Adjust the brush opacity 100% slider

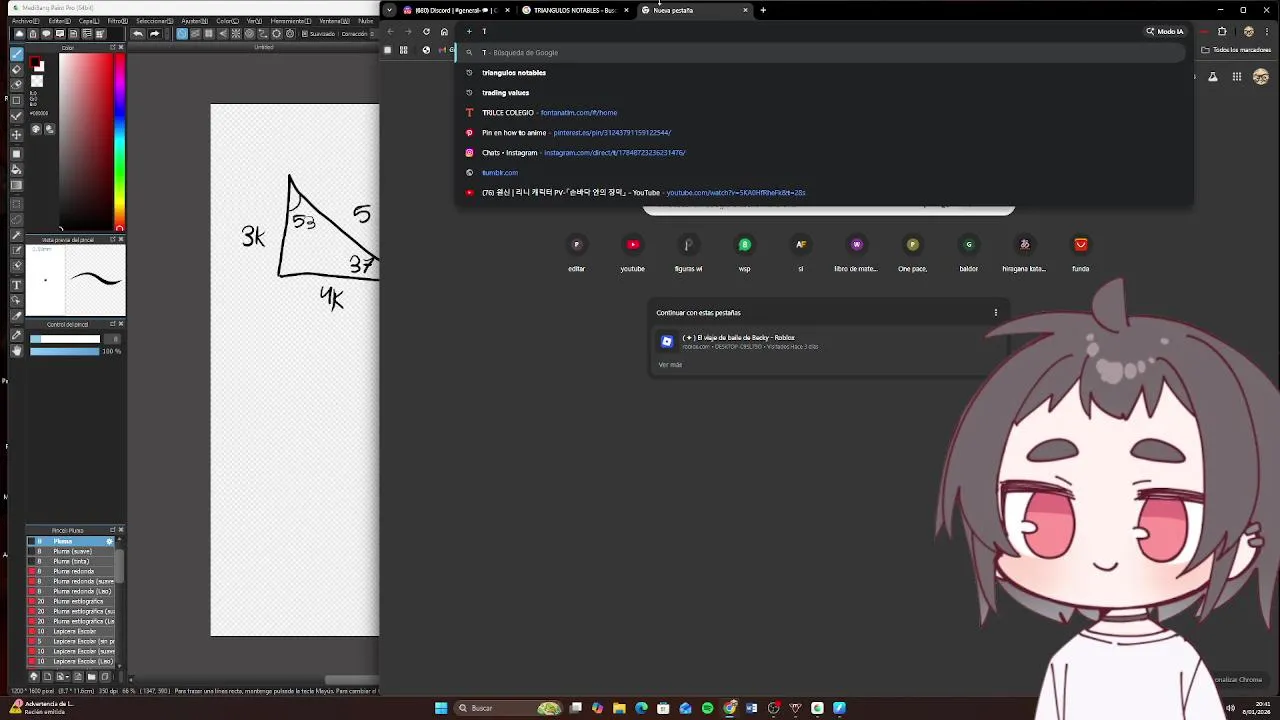pos(65,351)
